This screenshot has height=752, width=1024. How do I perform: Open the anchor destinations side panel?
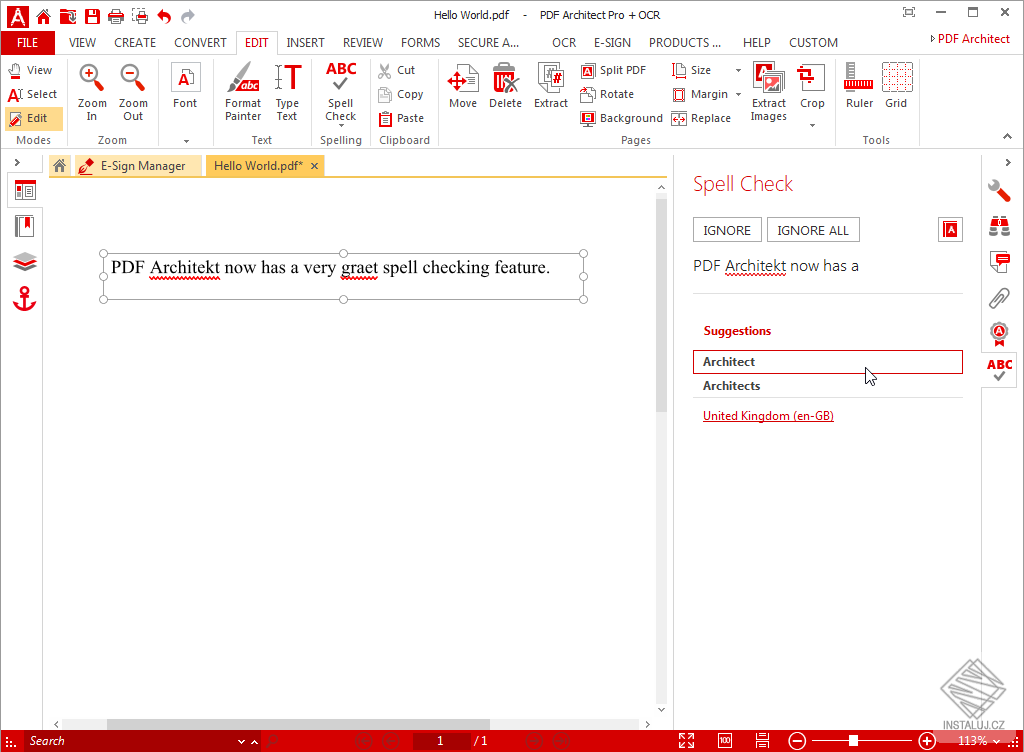tap(25, 298)
